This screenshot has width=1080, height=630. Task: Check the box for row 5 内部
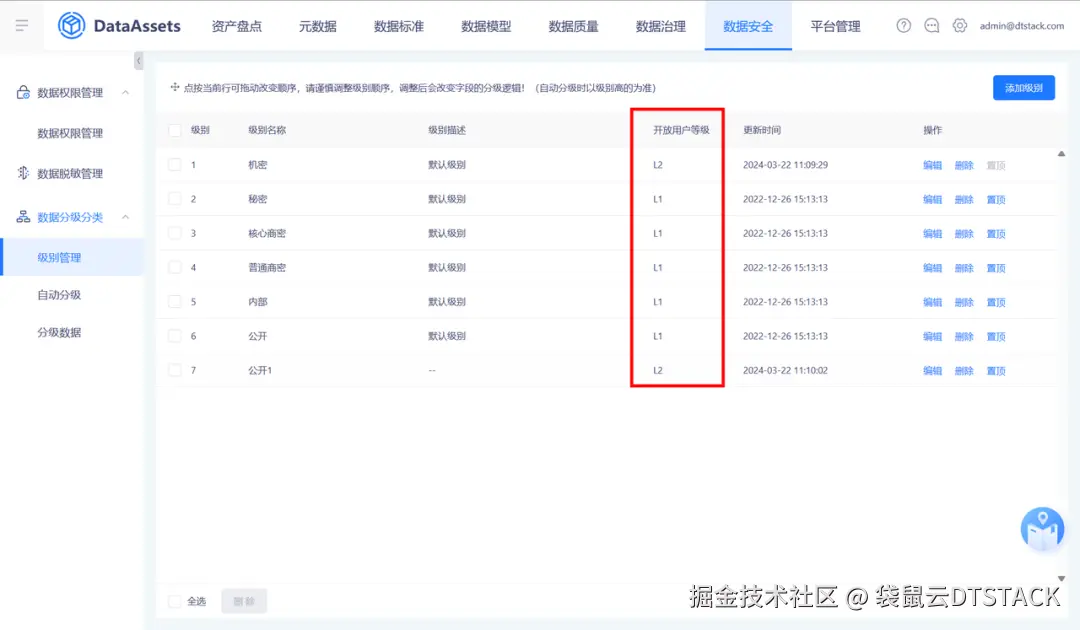coord(175,302)
